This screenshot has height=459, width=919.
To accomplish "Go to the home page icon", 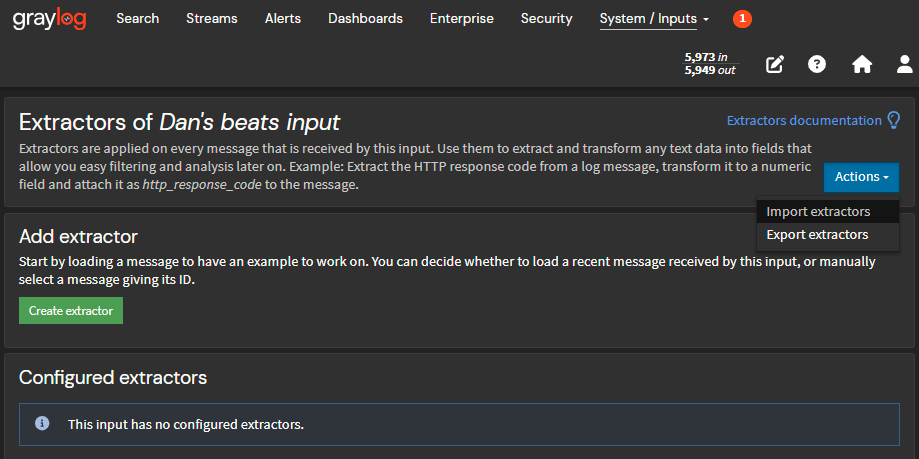I will 862,64.
